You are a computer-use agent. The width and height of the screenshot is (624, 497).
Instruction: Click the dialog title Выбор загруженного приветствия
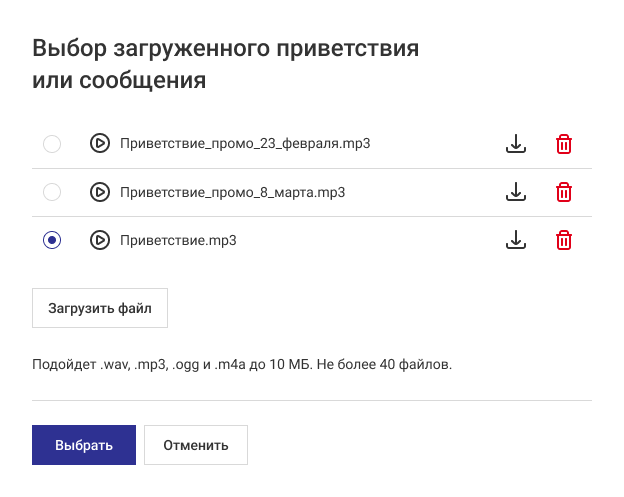point(225,48)
